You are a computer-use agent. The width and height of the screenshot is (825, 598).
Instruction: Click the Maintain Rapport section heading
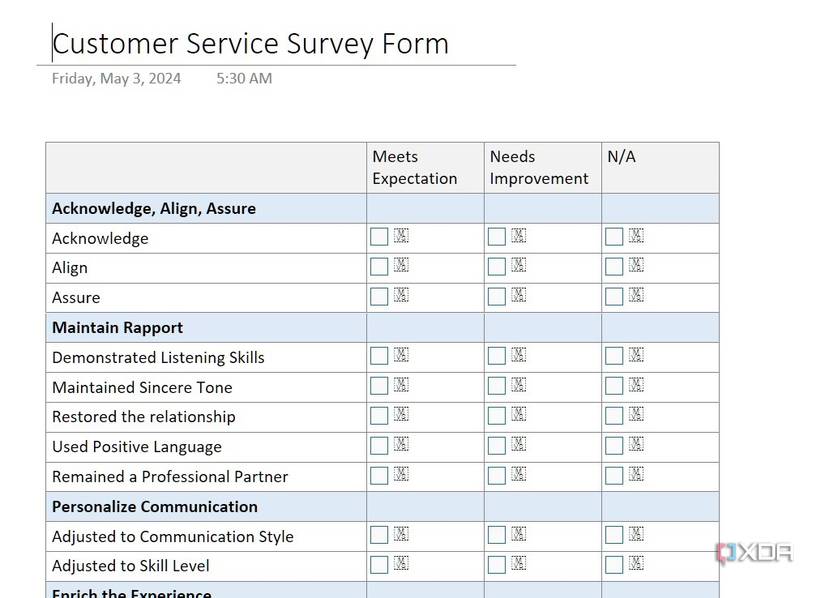point(118,327)
